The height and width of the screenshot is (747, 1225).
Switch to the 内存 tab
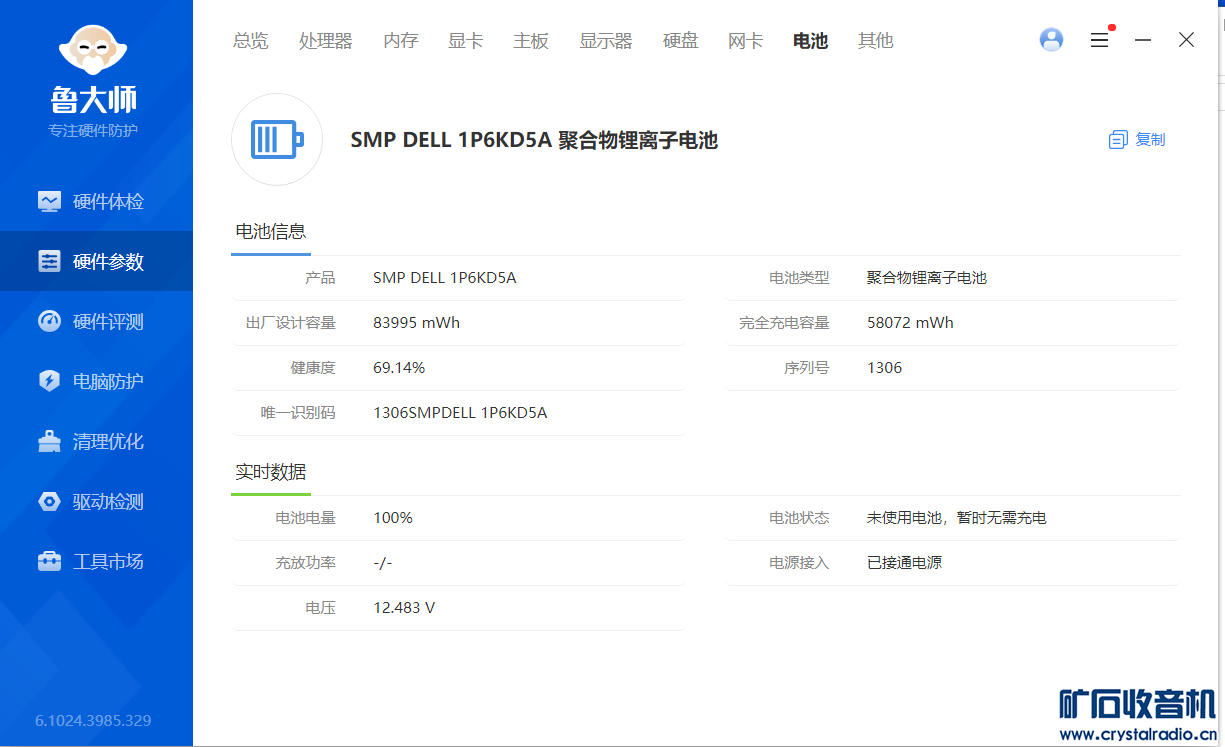pyautogui.click(x=401, y=41)
